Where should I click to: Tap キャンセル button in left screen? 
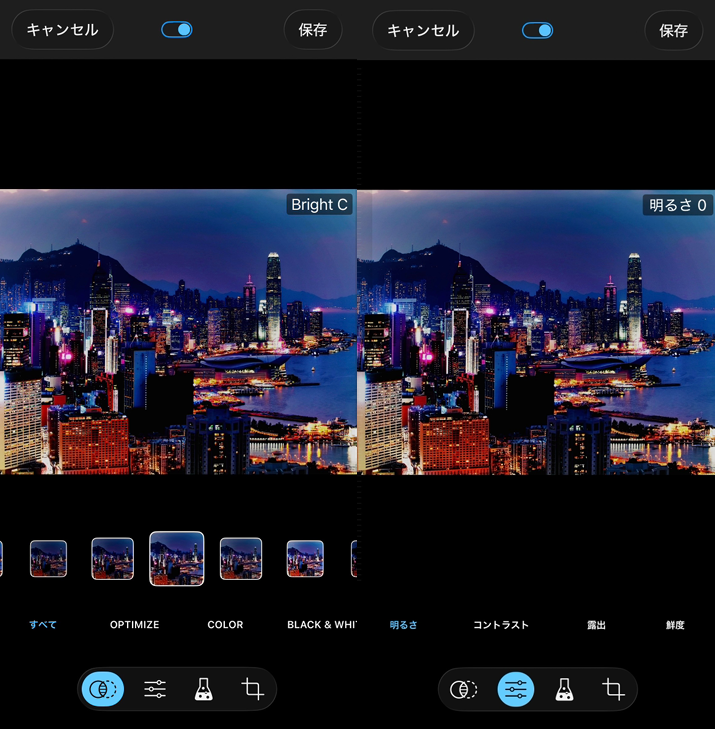[62, 30]
